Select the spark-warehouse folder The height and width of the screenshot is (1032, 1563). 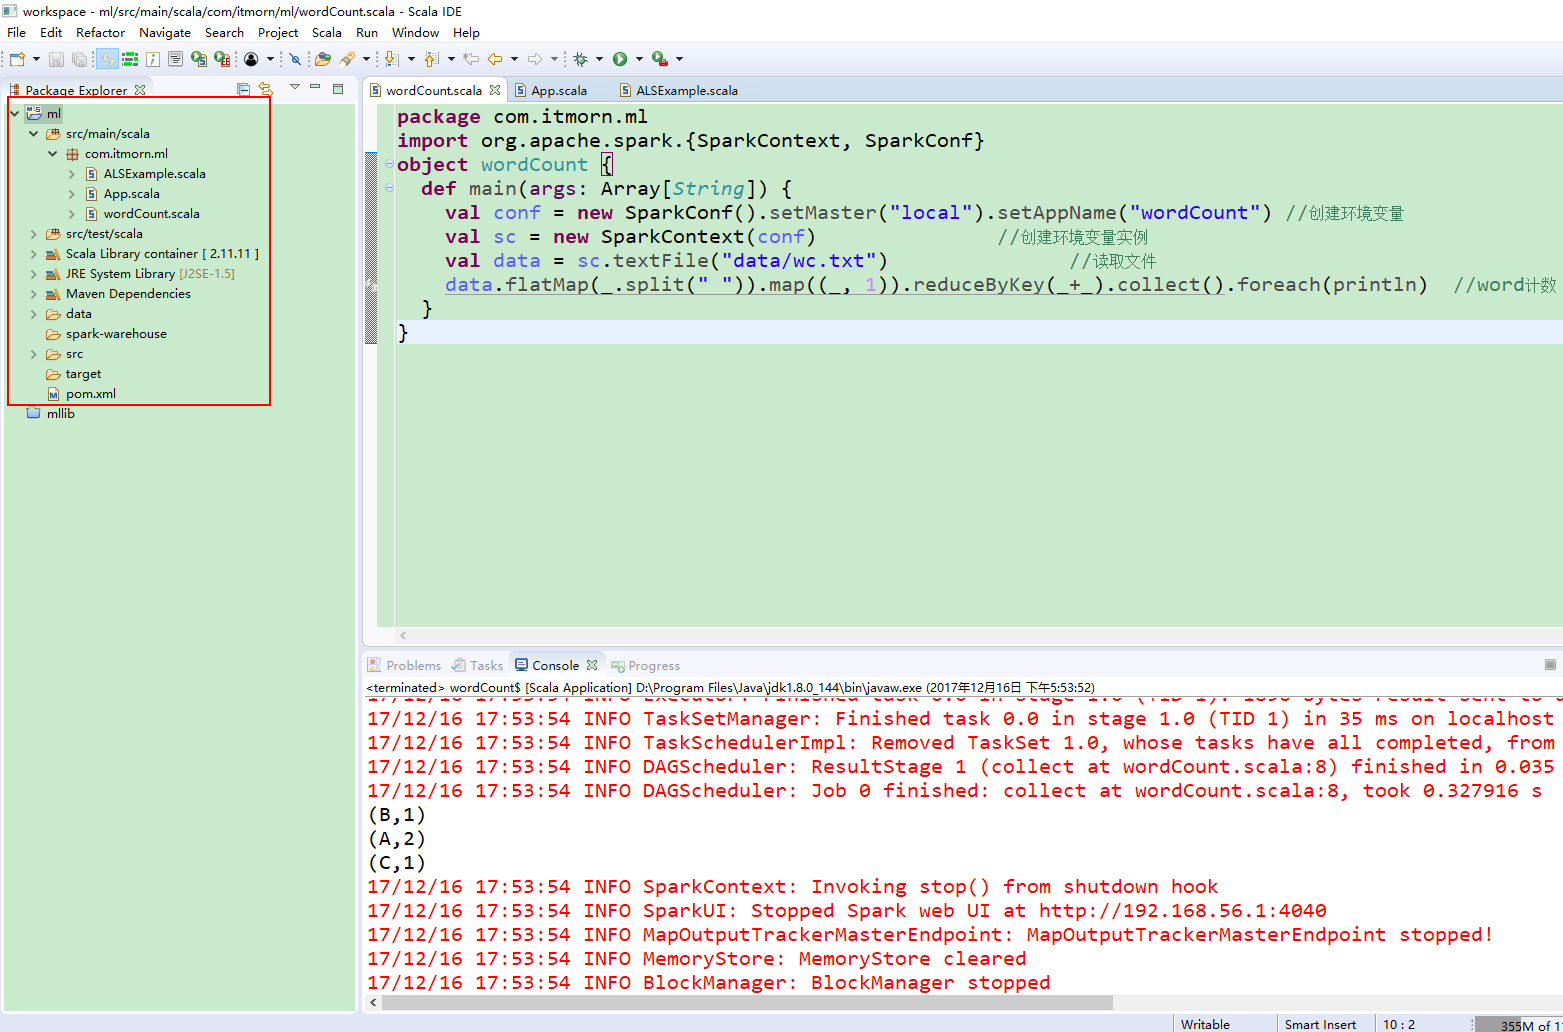pos(116,334)
